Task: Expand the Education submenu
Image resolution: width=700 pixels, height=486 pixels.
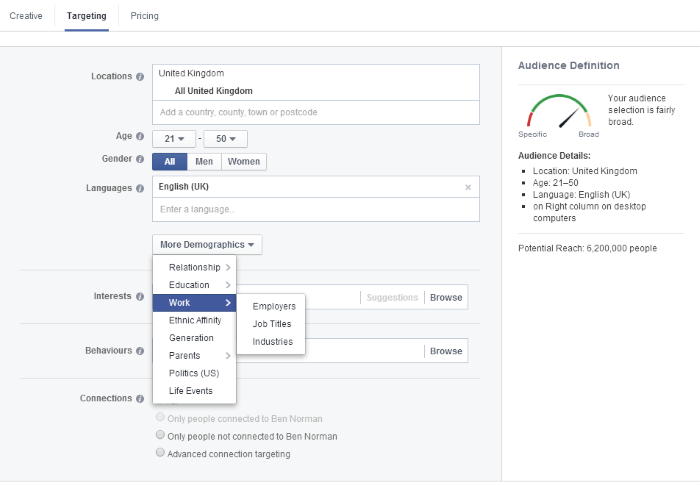Action: (194, 285)
